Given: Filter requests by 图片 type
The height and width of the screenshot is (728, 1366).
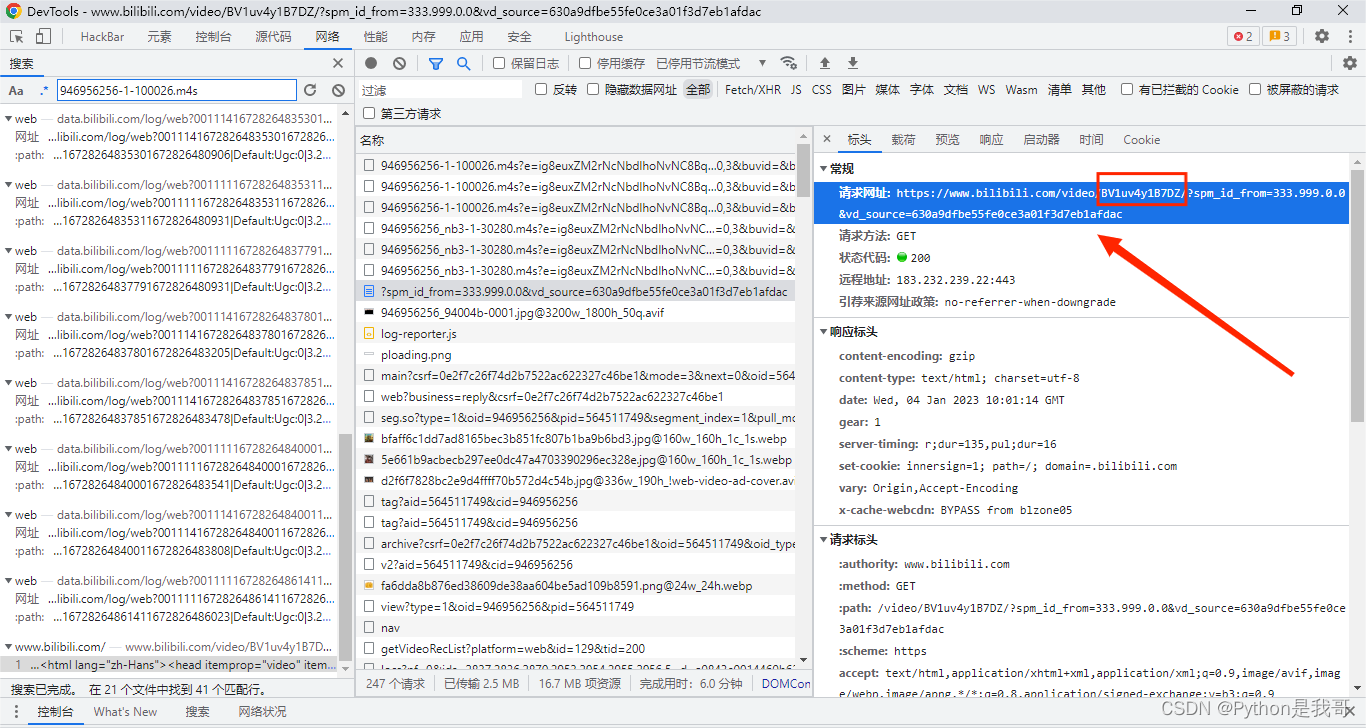Looking at the screenshot, I should pyautogui.click(x=853, y=90).
